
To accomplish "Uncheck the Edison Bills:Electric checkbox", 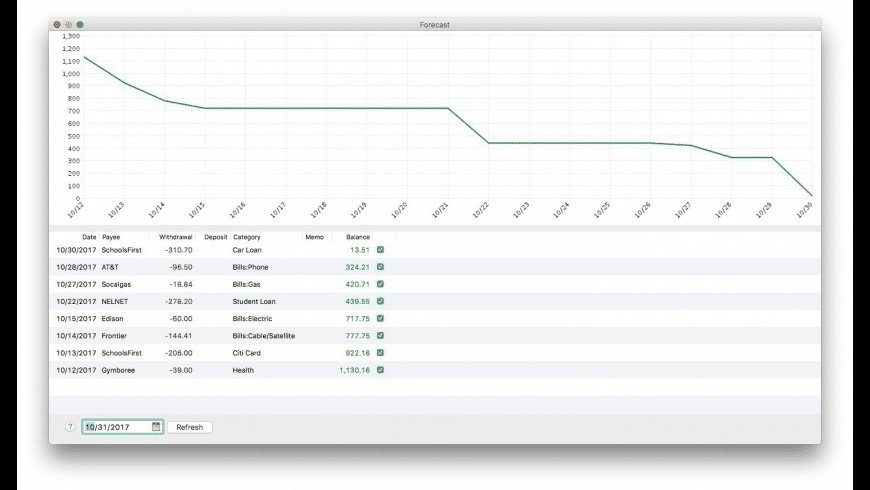I will pos(380,318).
